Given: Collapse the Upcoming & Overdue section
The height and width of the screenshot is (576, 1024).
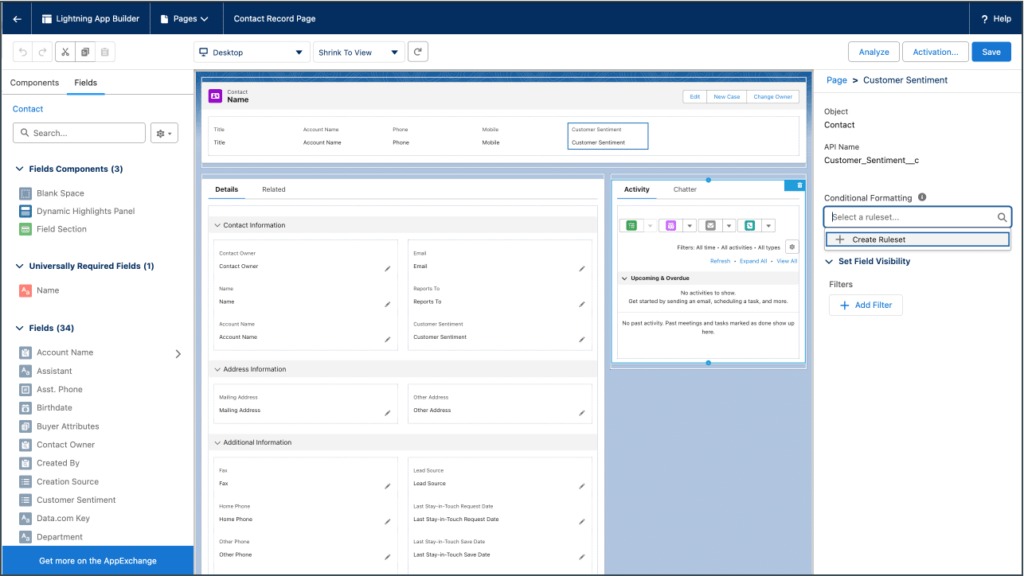Looking at the screenshot, I should [x=624, y=278].
